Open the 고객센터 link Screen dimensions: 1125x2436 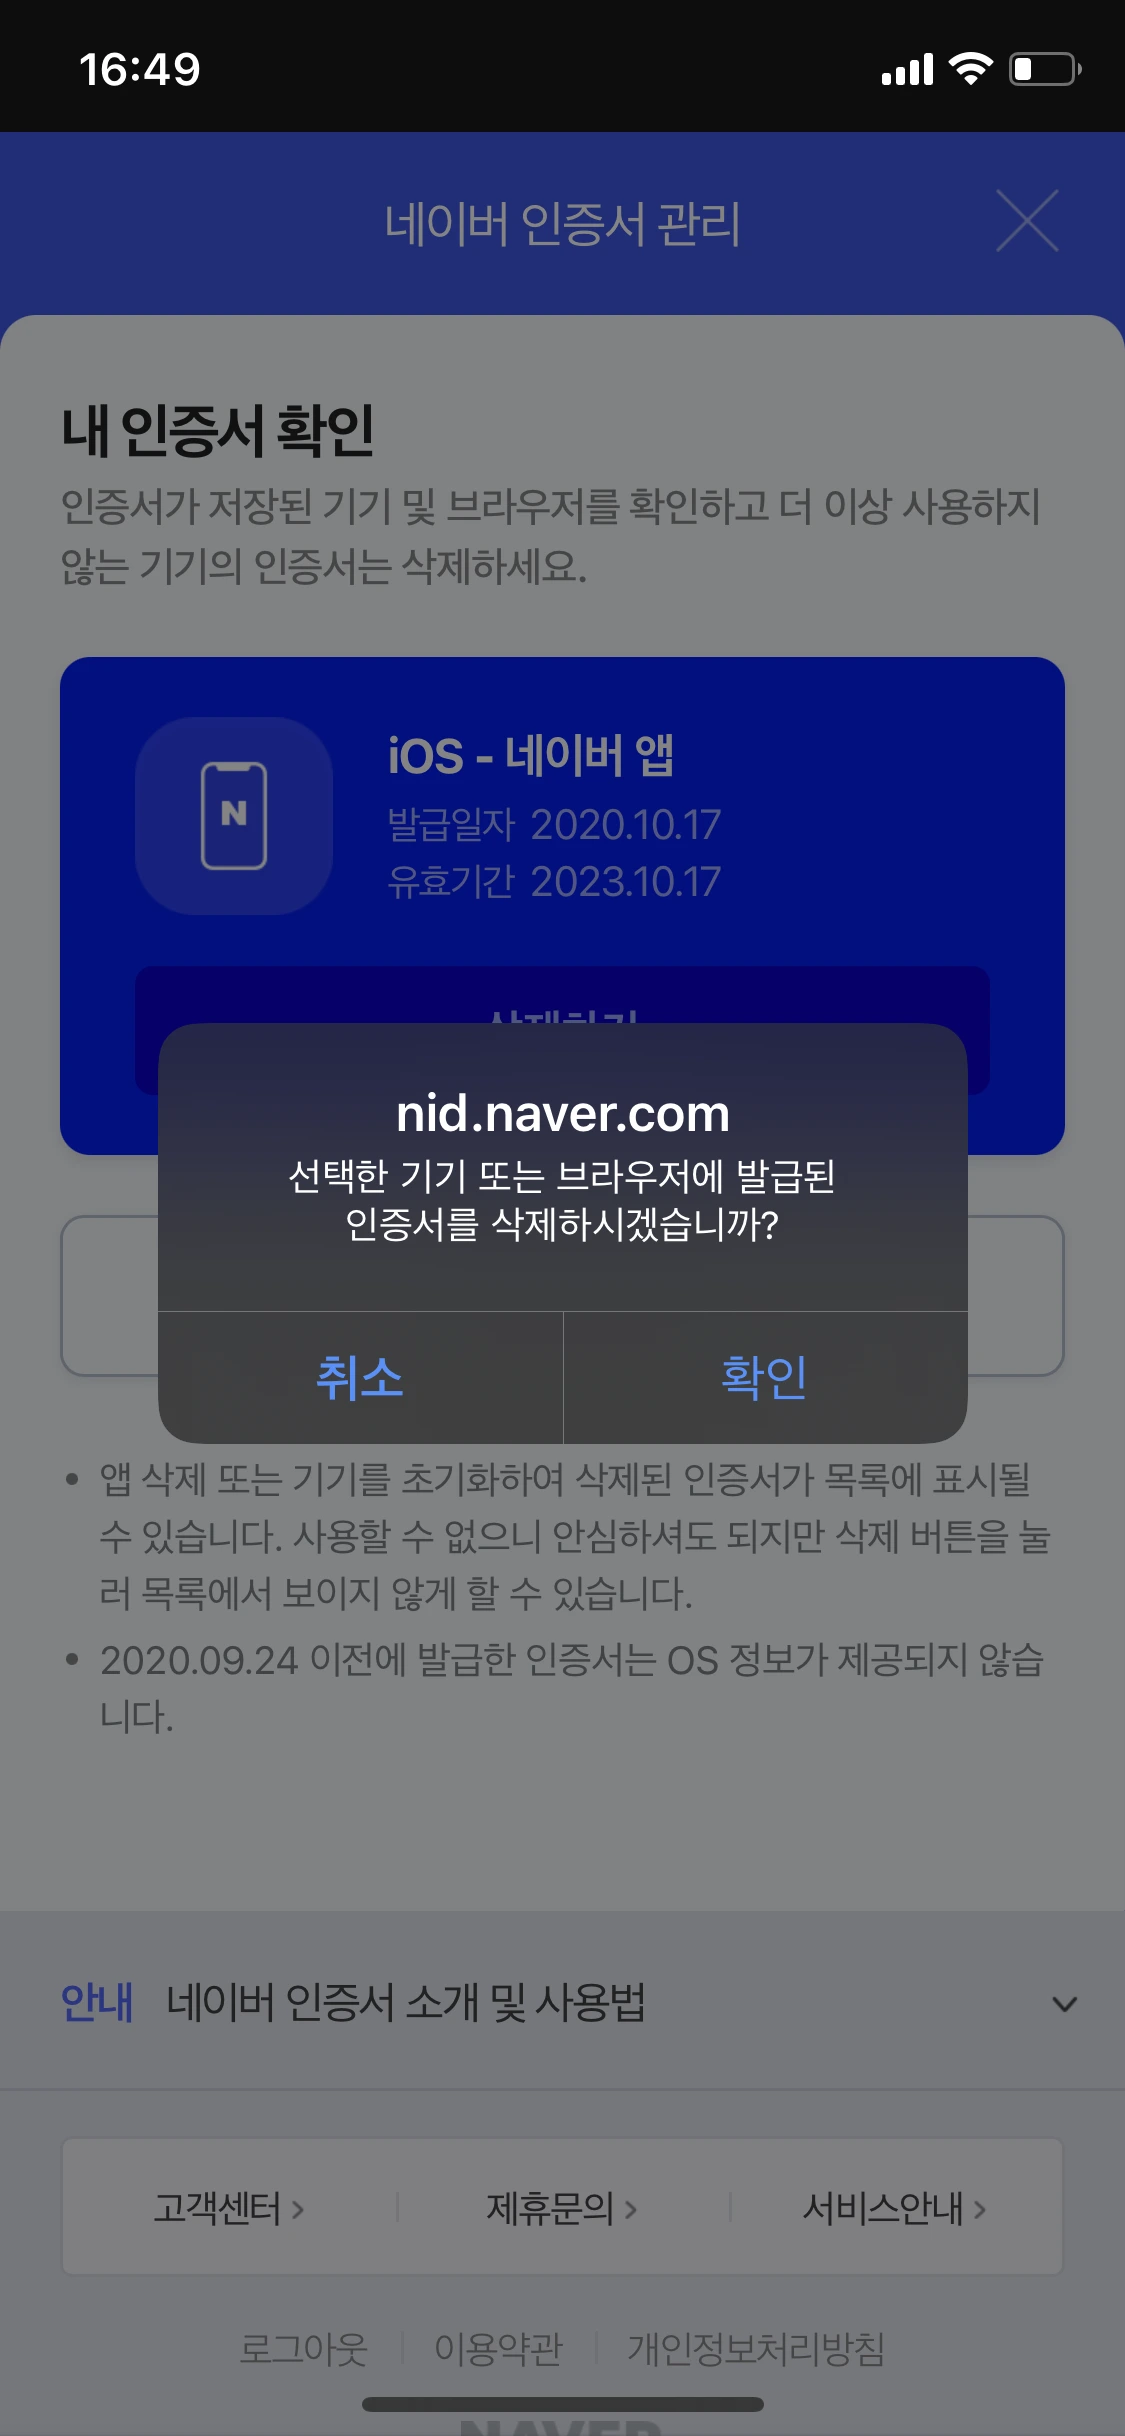(229, 2208)
